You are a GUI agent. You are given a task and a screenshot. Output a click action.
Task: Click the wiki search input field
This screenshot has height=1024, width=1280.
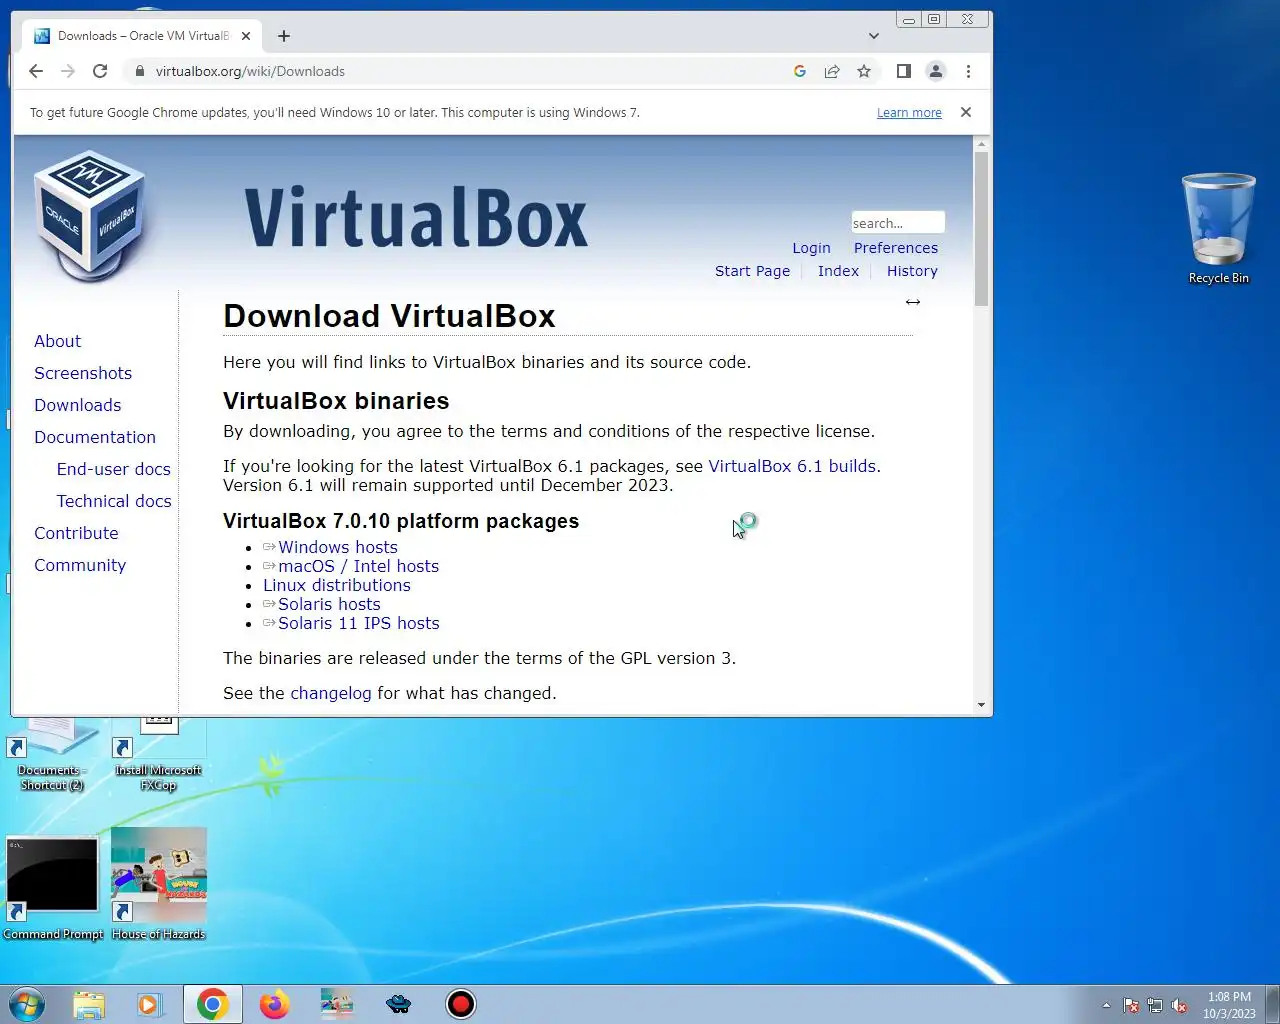898,222
